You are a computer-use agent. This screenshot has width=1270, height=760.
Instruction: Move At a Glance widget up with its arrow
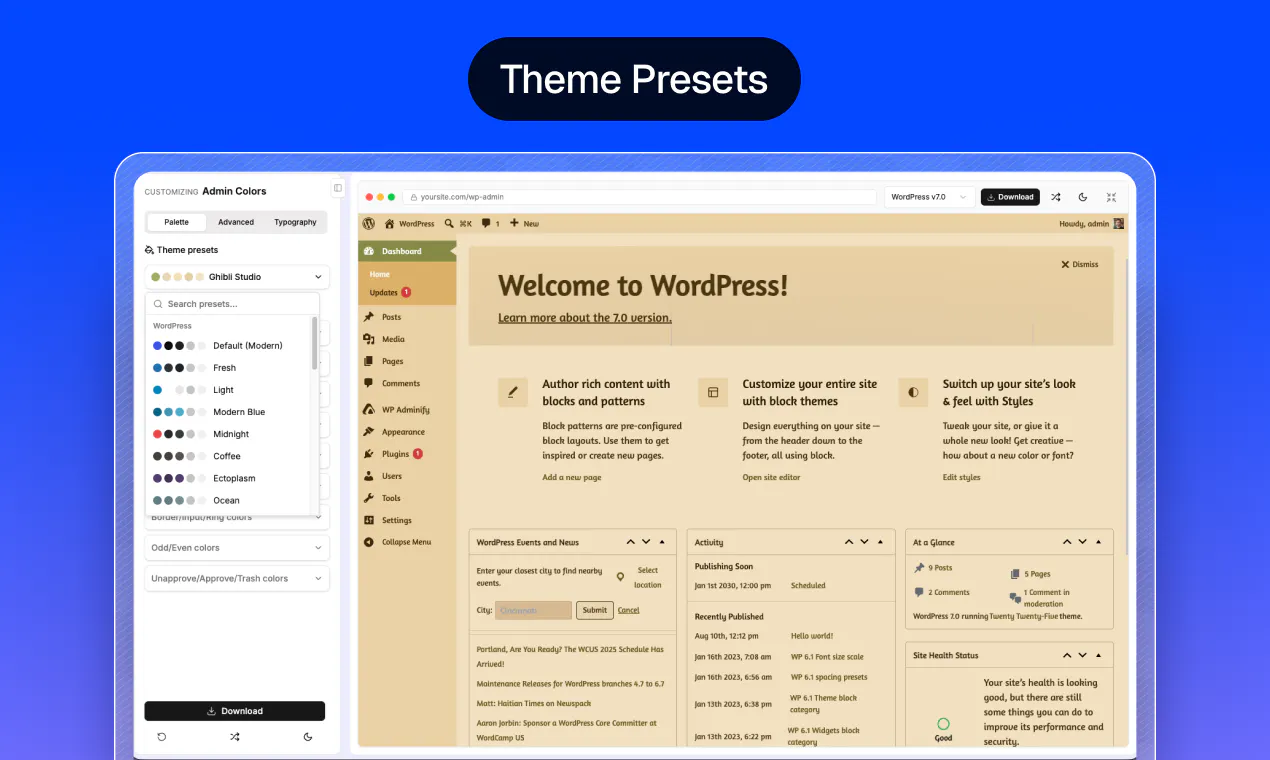coord(1067,542)
